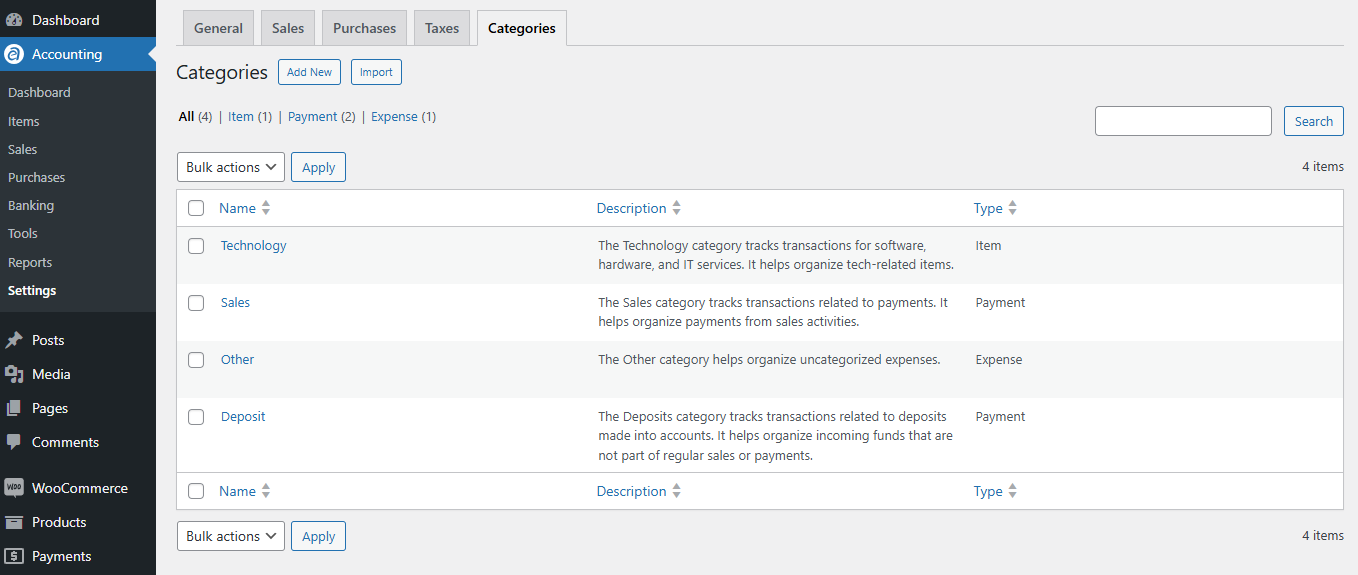Click the WooCommerce logo icon
The height and width of the screenshot is (575, 1358).
[x=14, y=488]
